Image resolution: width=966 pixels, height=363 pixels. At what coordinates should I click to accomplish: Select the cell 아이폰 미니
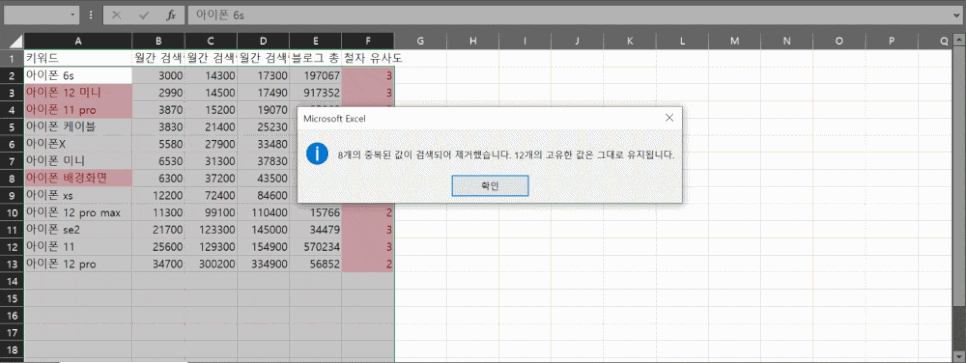click(x=78, y=161)
